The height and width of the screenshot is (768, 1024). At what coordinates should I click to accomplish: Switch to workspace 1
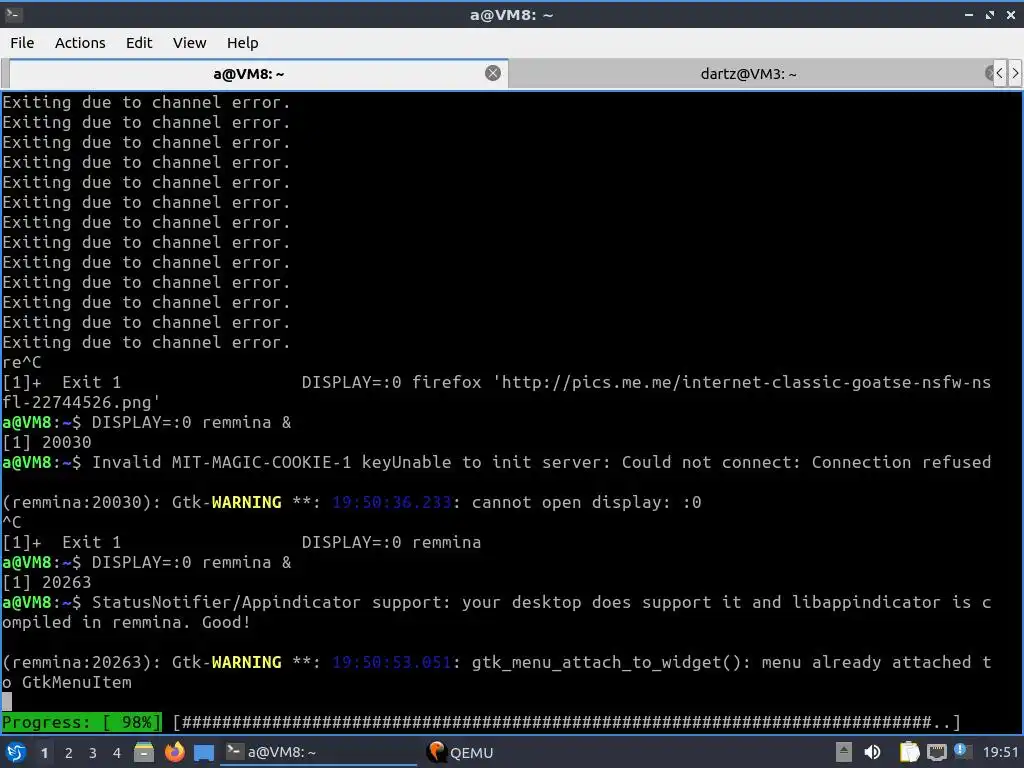(44, 753)
